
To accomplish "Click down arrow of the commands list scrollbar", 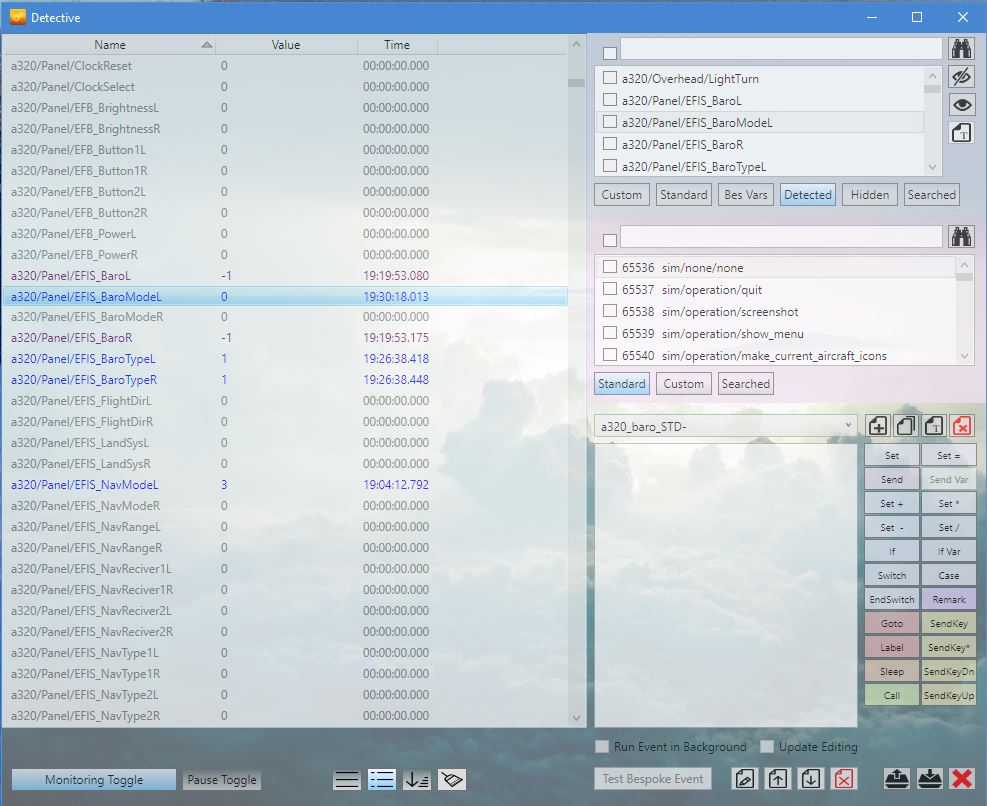I will point(964,356).
